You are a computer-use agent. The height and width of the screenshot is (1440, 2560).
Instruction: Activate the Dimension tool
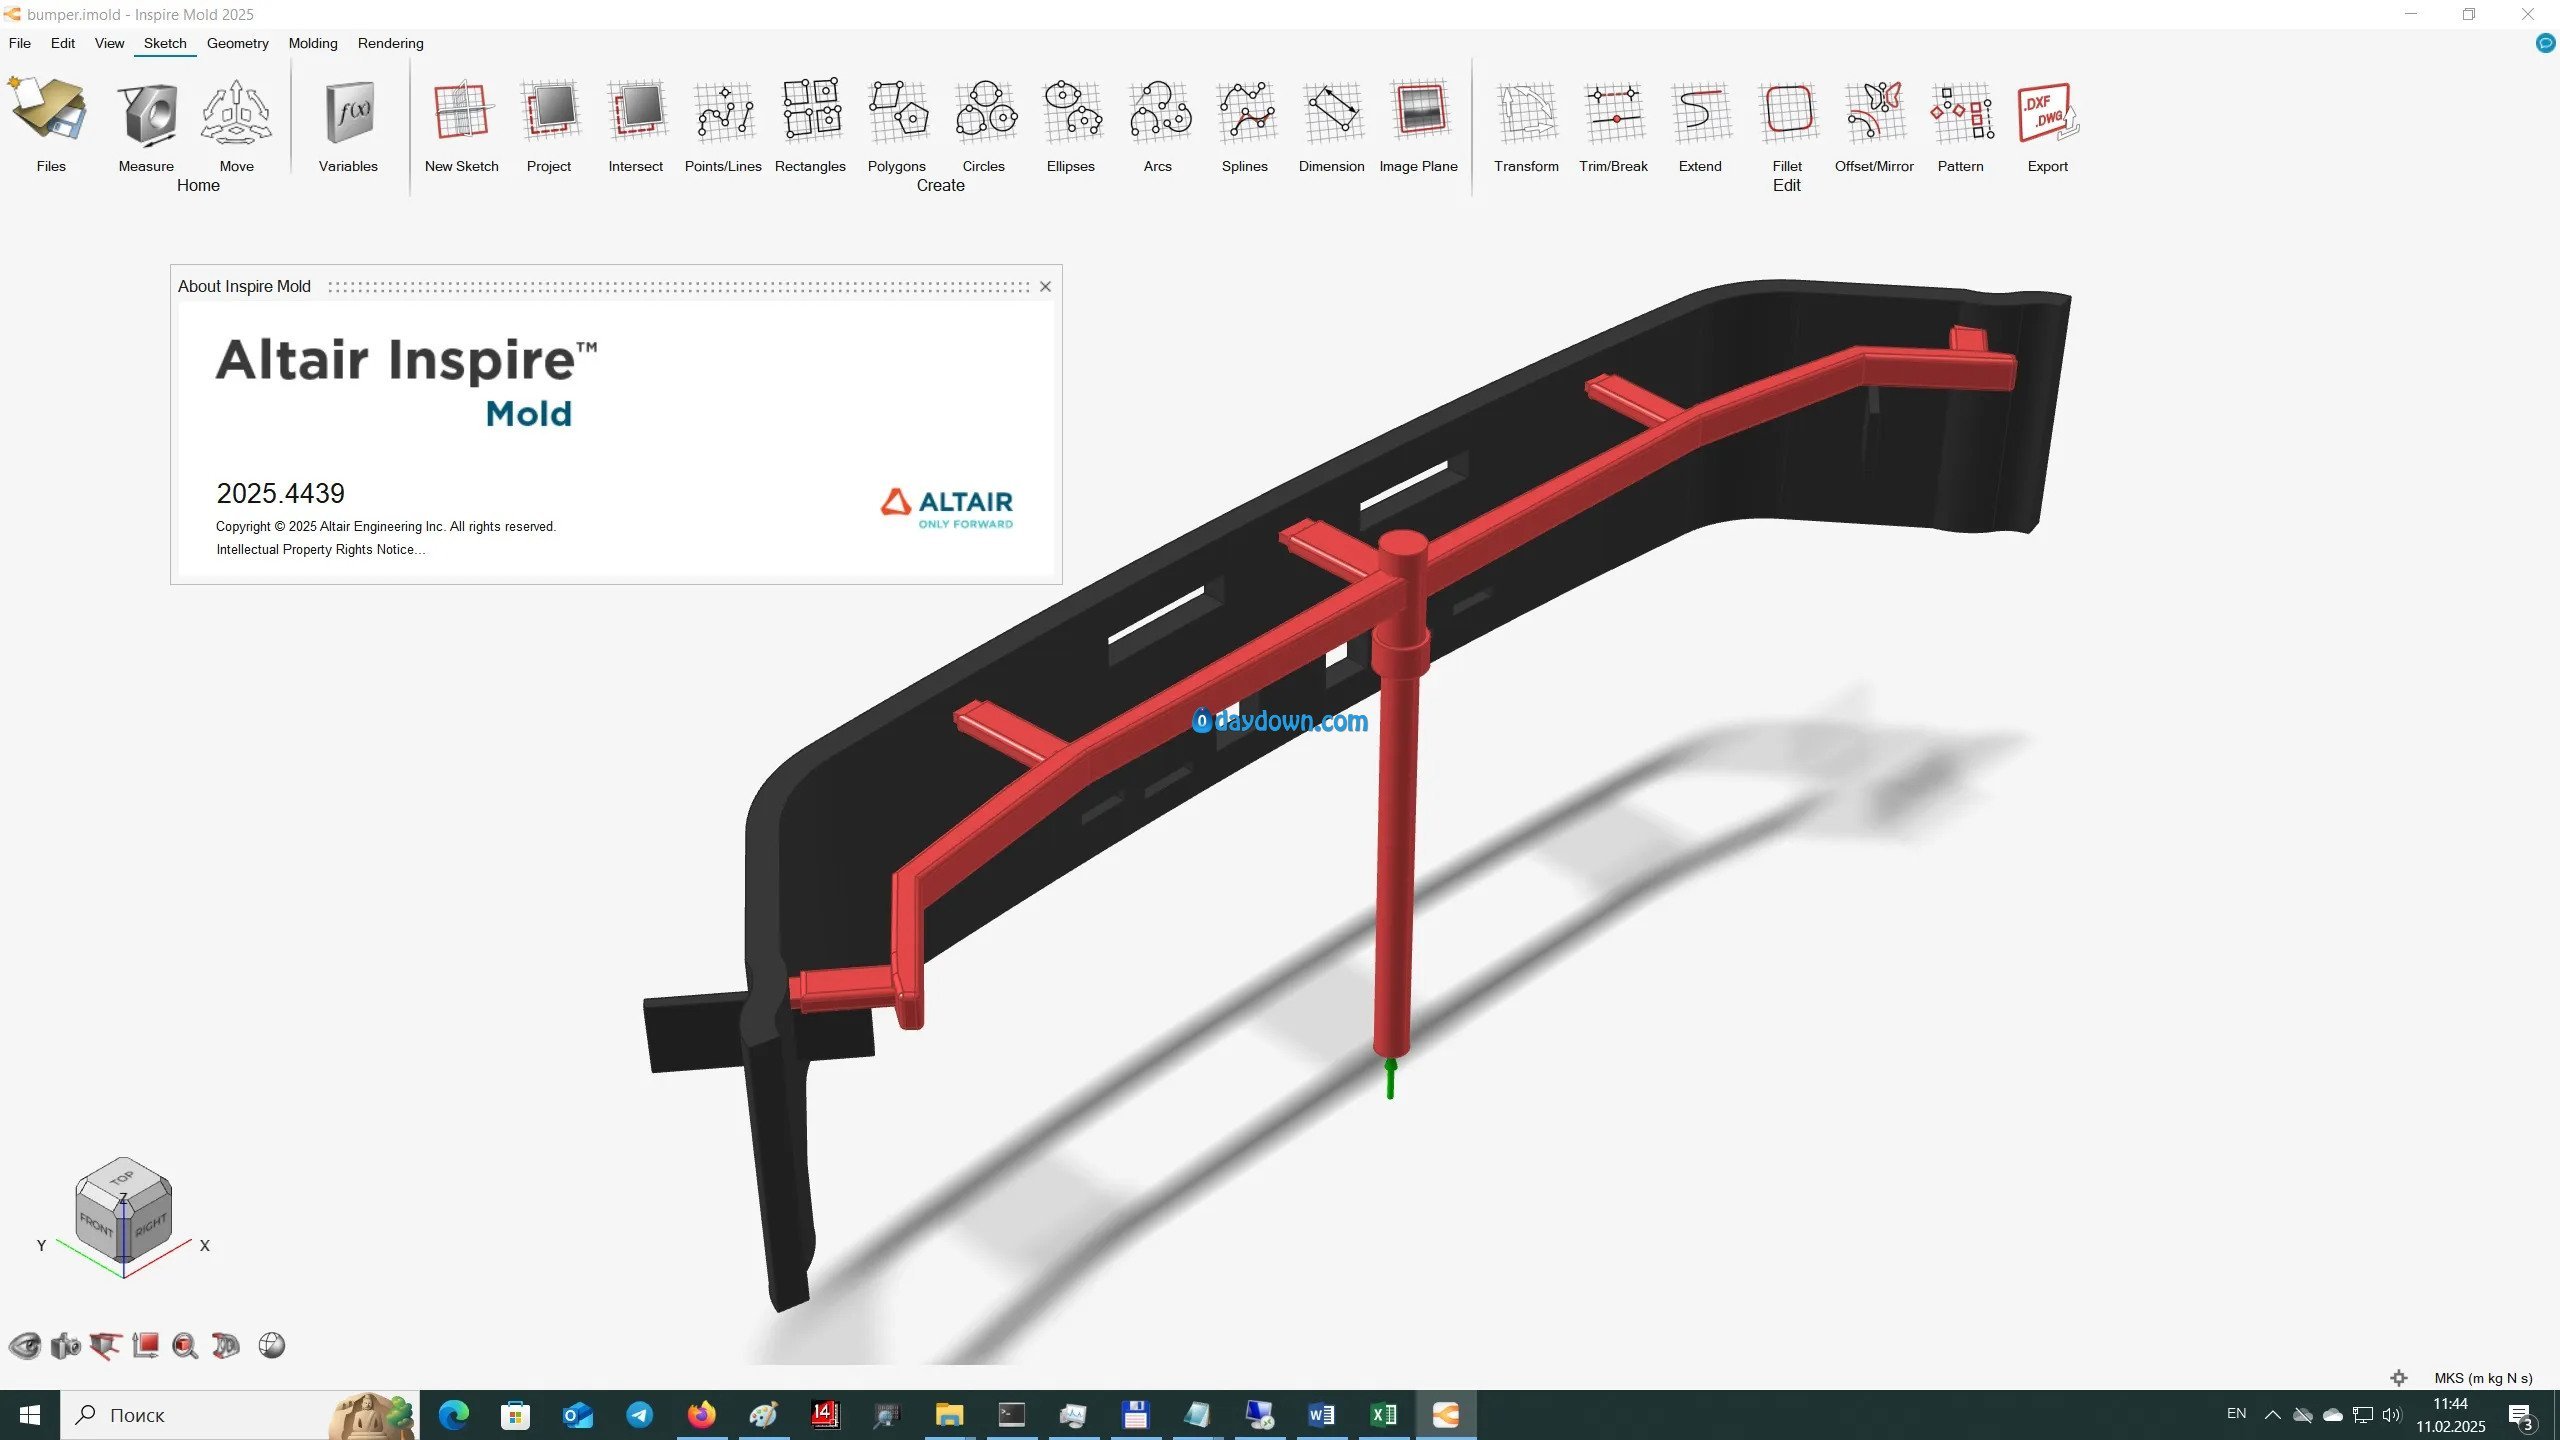1332,111
